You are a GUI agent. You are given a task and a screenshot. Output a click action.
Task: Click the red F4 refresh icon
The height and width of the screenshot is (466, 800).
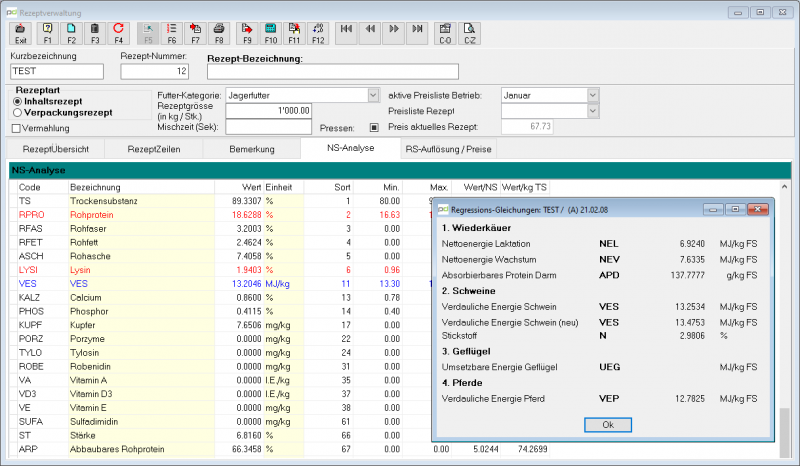pos(118,34)
